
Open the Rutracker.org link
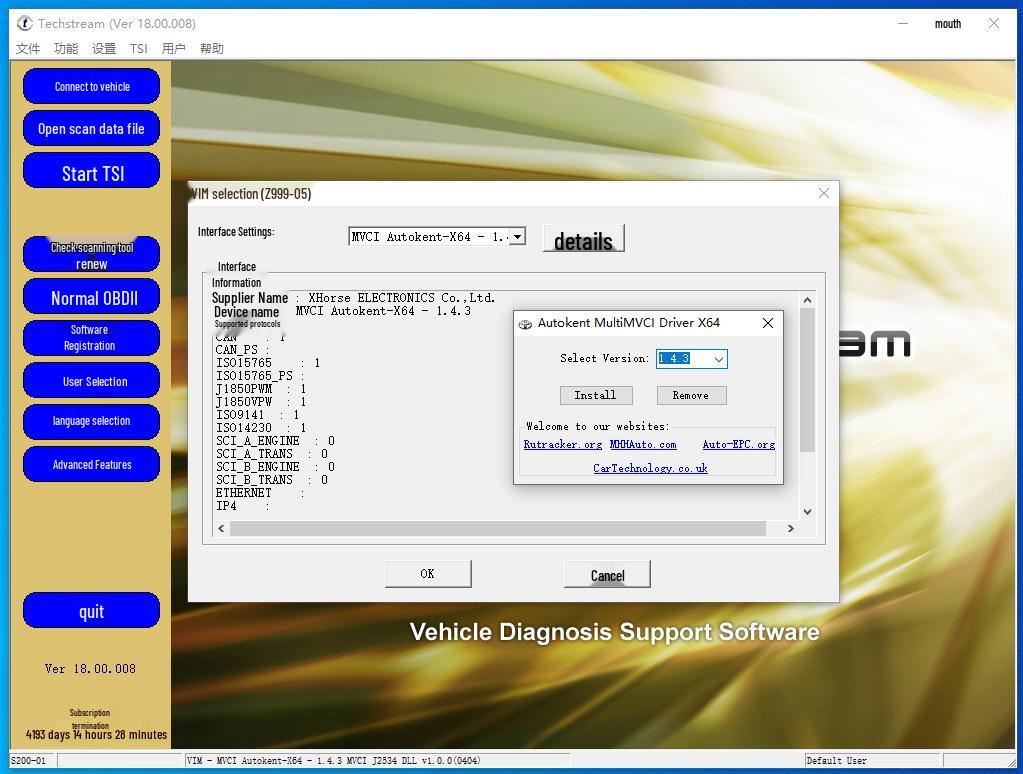tap(562, 444)
